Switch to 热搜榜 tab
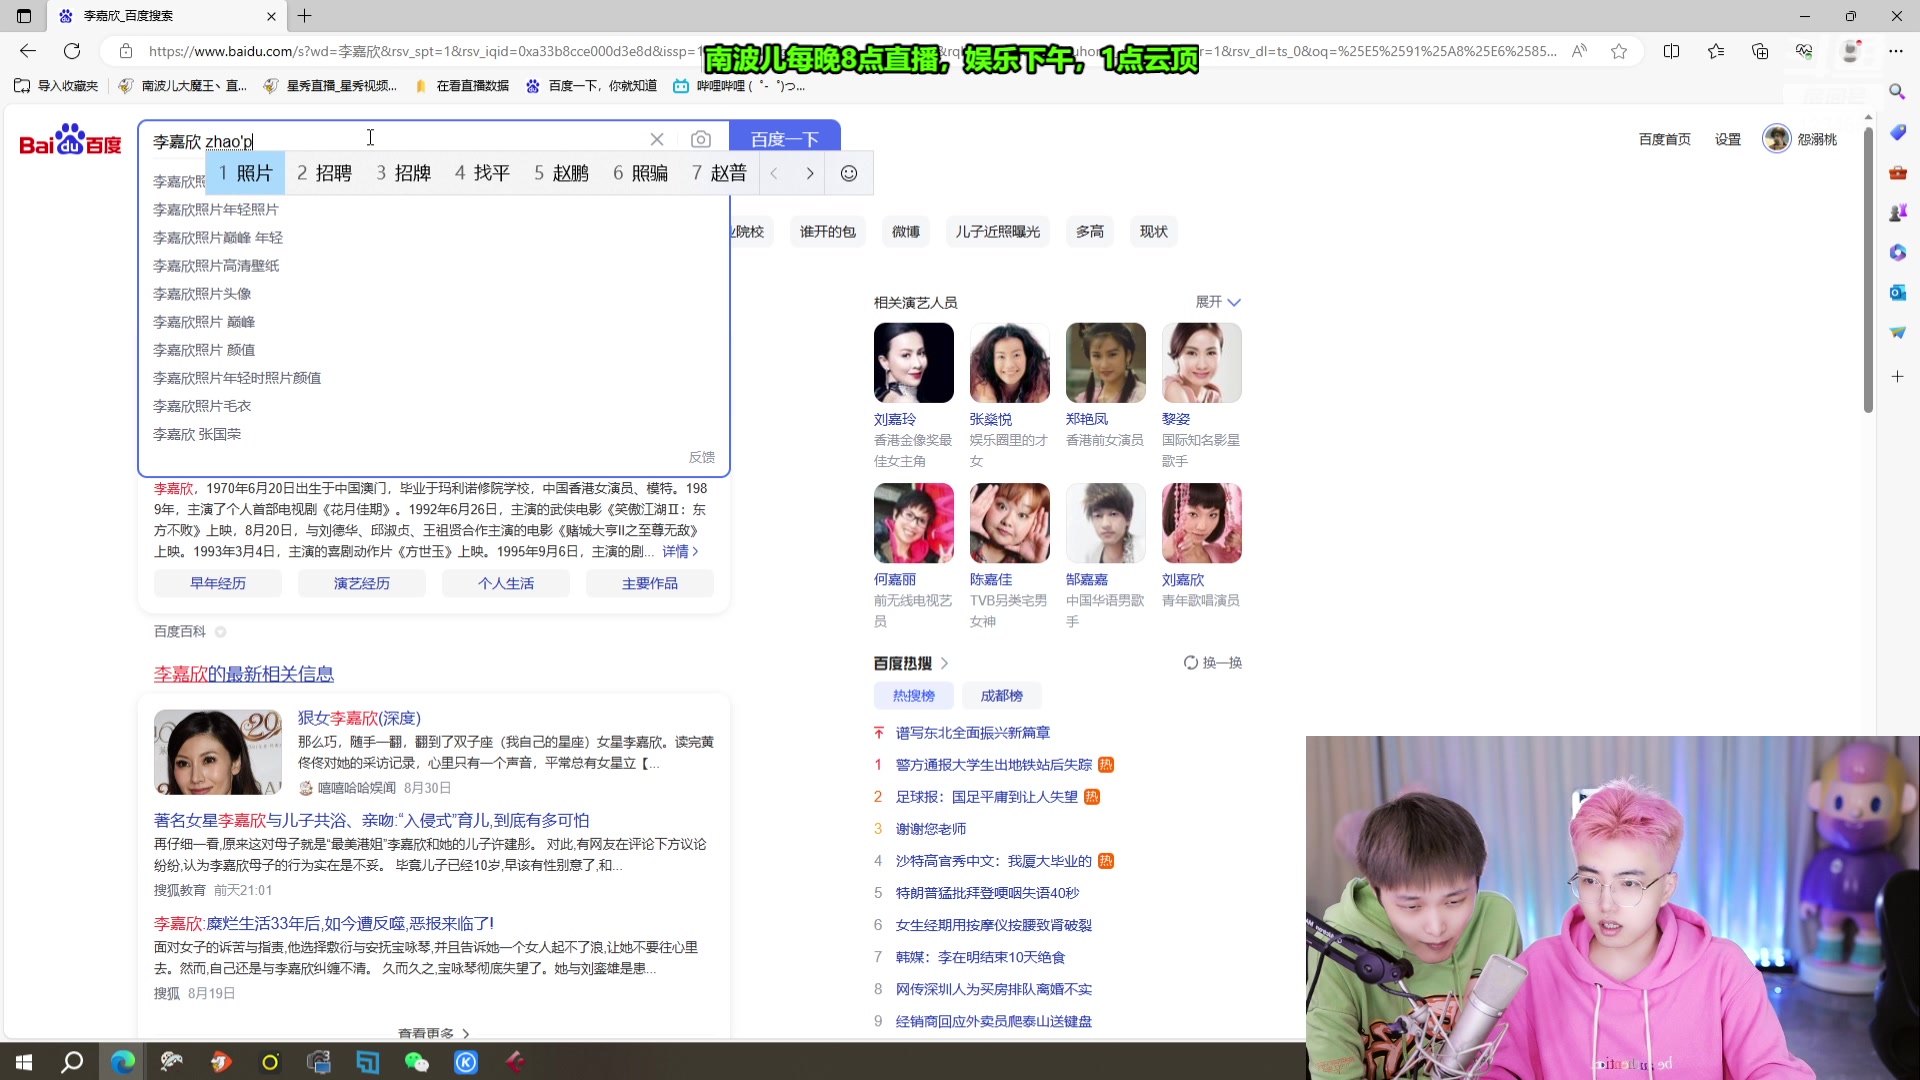 click(x=914, y=696)
